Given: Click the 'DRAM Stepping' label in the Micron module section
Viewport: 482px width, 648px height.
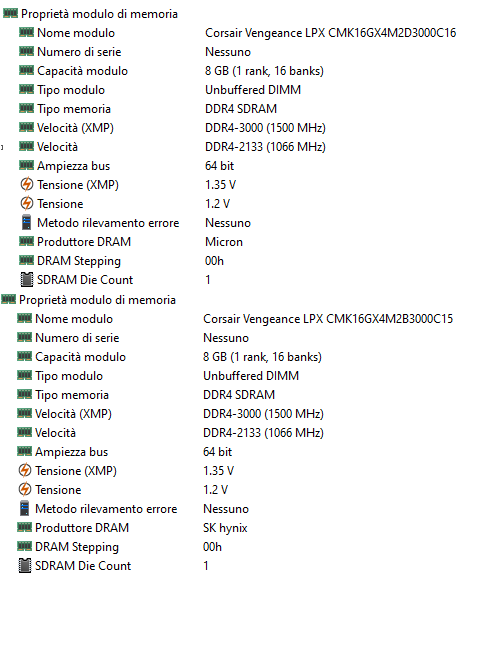Looking at the screenshot, I should 79,261.
